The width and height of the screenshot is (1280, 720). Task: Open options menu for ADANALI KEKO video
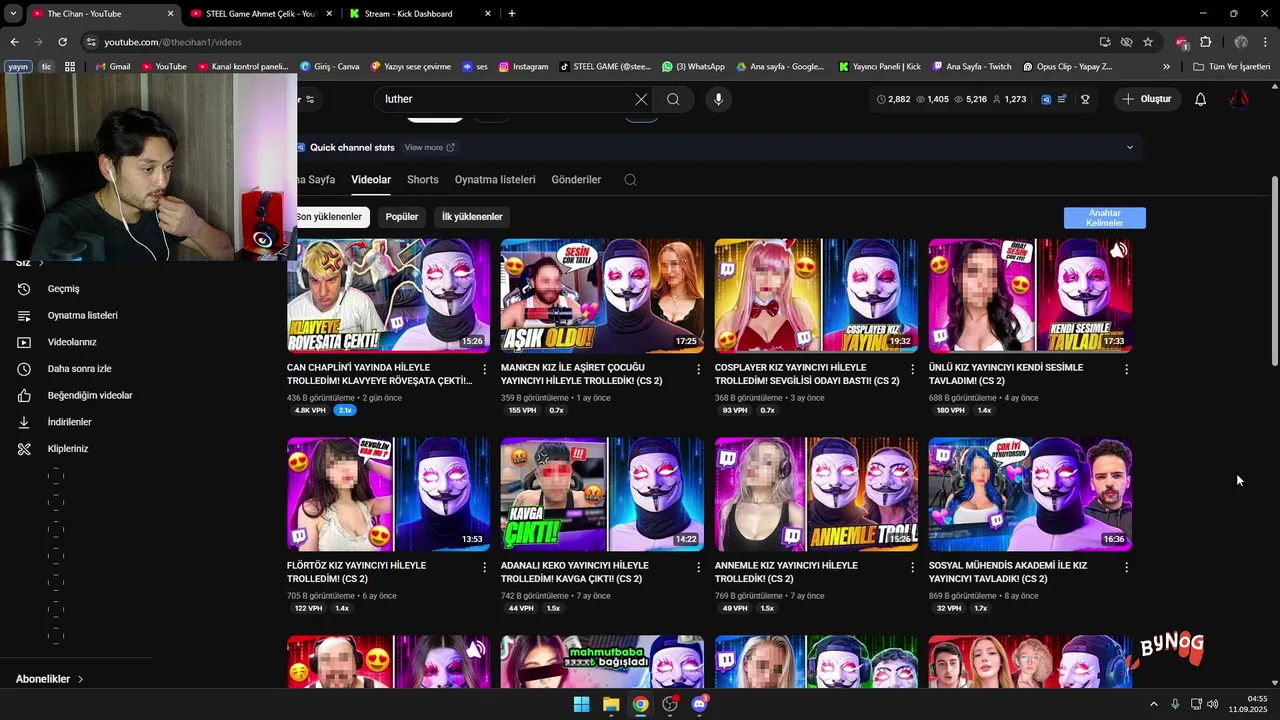(x=699, y=567)
